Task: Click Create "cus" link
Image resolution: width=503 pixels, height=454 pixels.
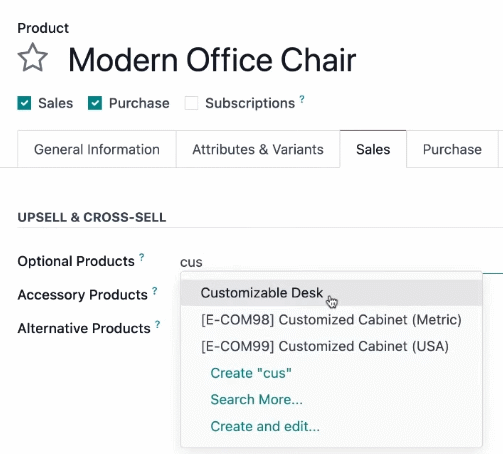Action: [251, 373]
